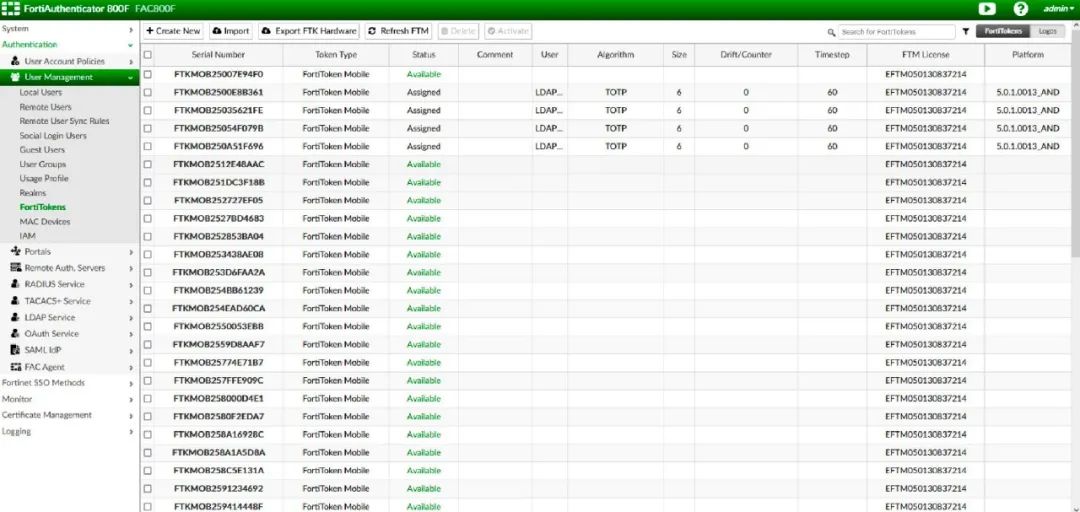The height and width of the screenshot is (512, 1080).
Task: Open the video tutorial icon in header
Action: tap(987, 9)
